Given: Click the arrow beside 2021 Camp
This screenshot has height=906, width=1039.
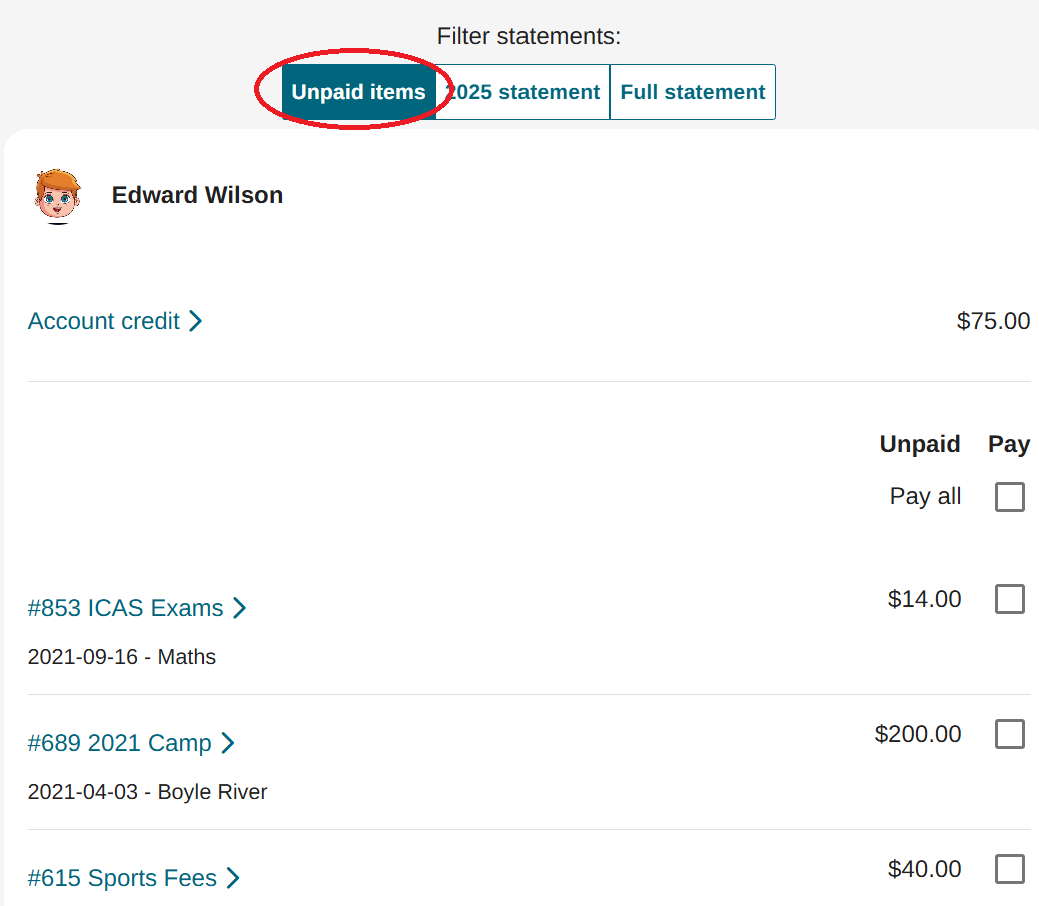Looking at the screenshot, I should pos(228,743).
